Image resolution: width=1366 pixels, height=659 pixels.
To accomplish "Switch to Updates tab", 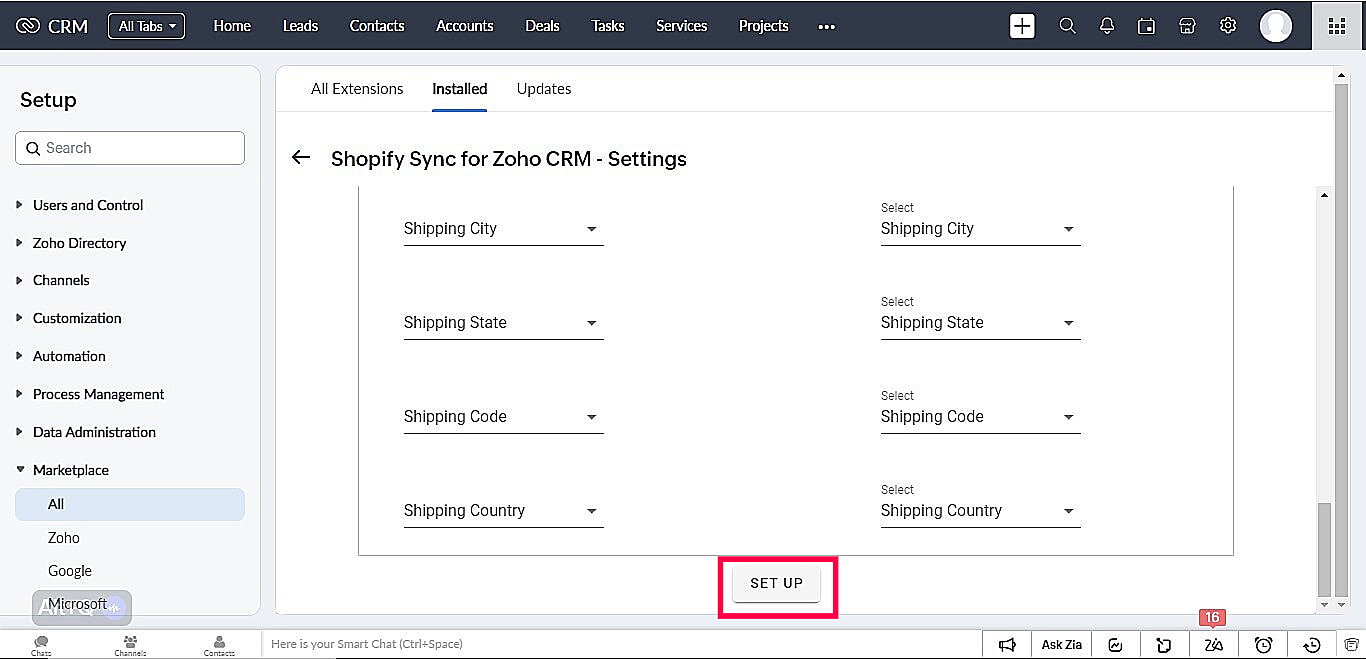I will pyautogui.click(x=544, y=89).
